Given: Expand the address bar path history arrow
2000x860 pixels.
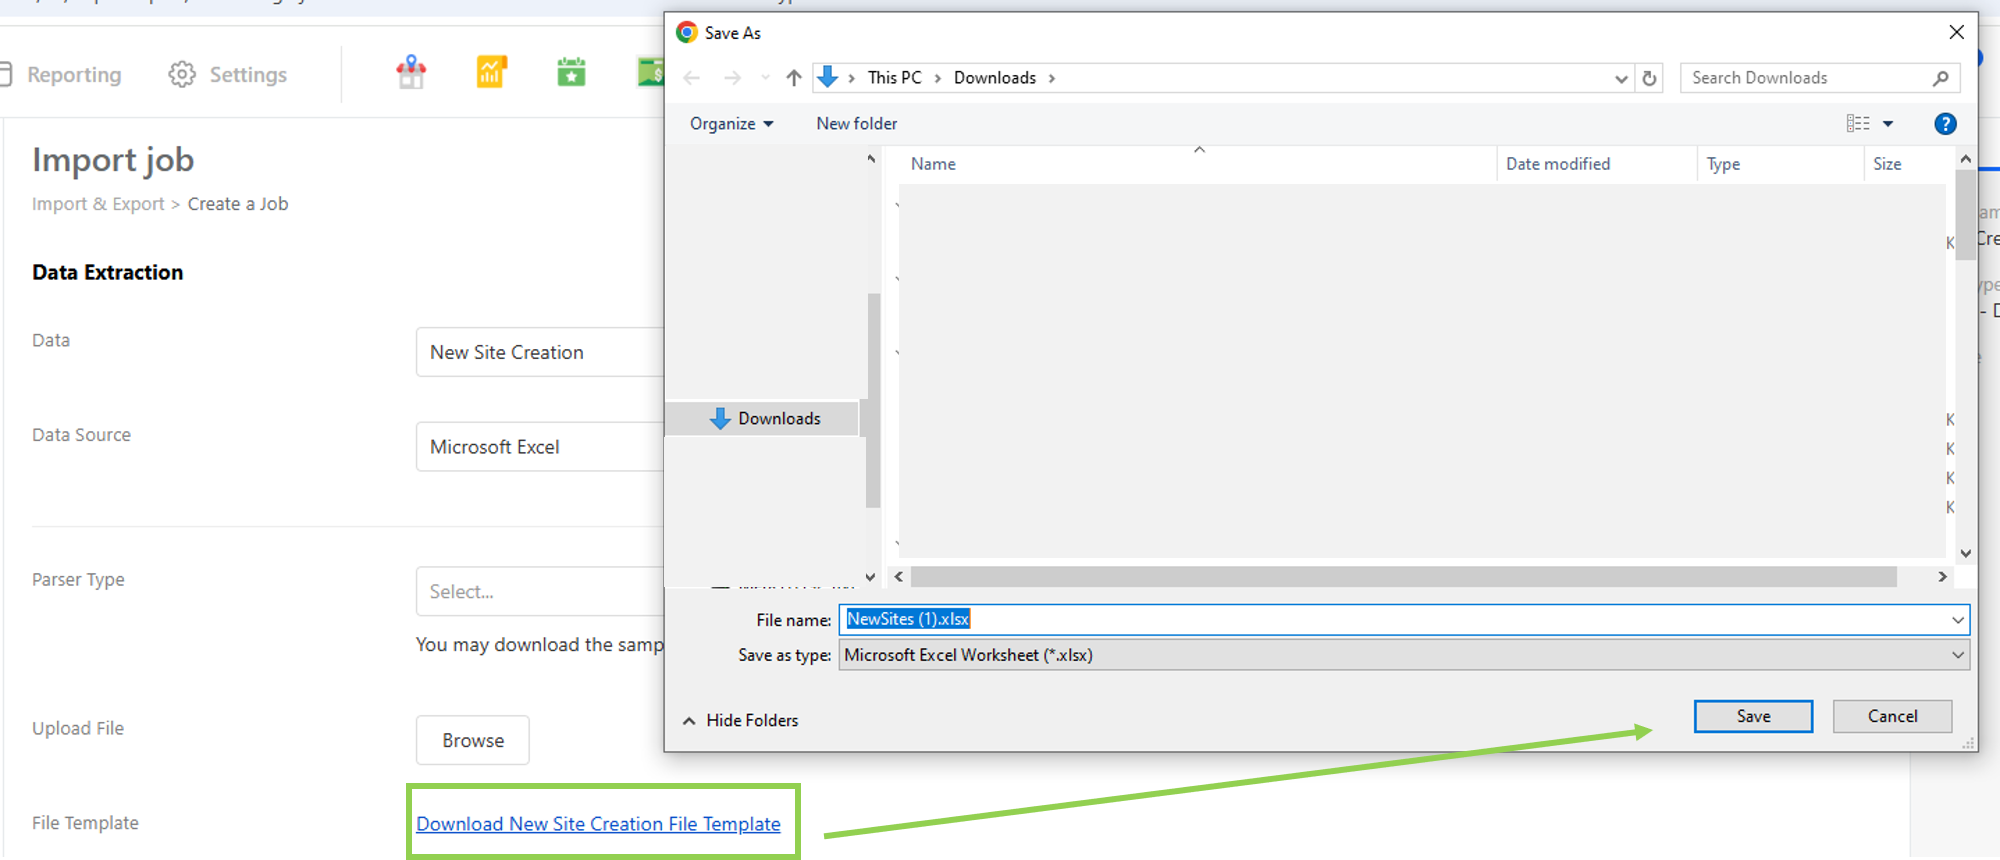Looking at the screenshot, I should click(1621, 78).
